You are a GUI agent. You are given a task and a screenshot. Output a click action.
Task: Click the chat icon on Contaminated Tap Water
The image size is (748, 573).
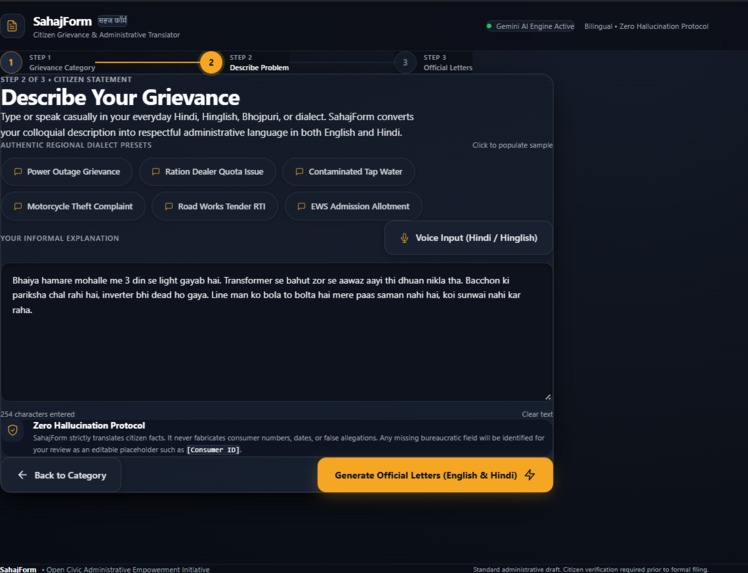click(x=299, y=172)
